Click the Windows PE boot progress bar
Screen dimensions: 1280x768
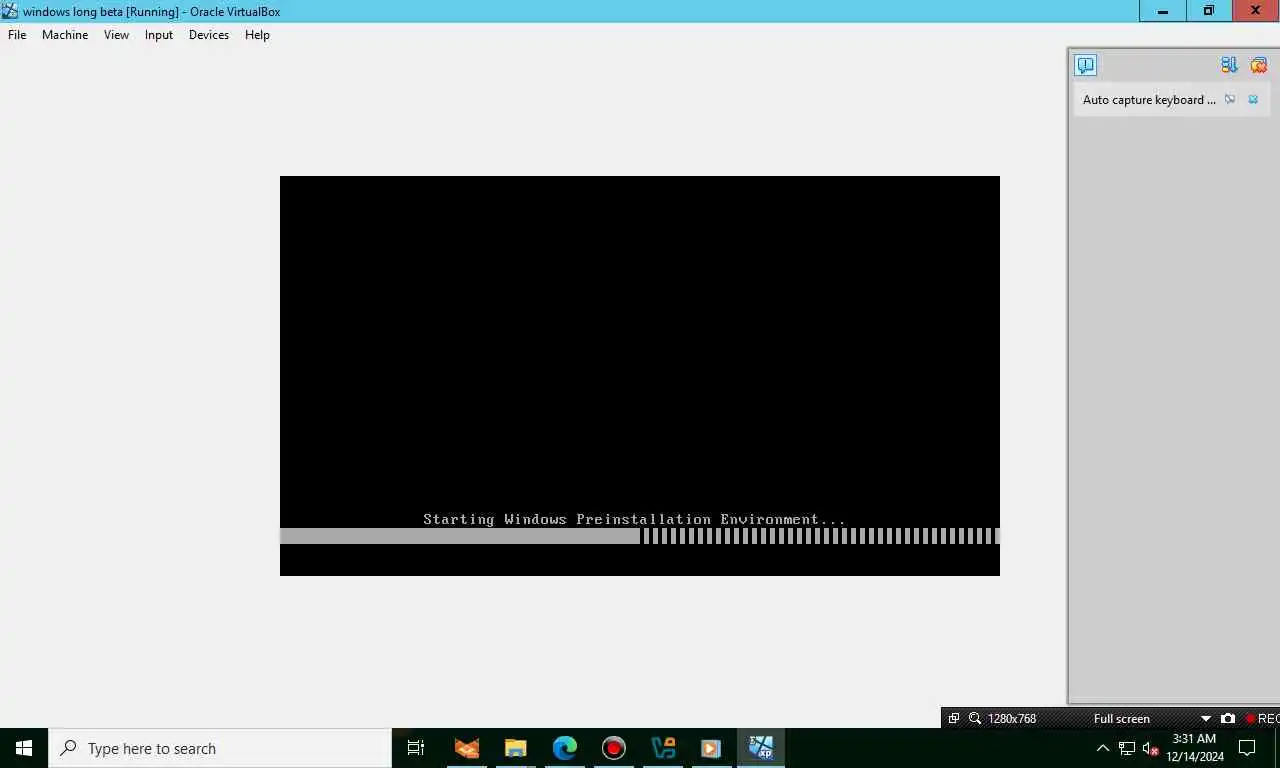point(640,536)
